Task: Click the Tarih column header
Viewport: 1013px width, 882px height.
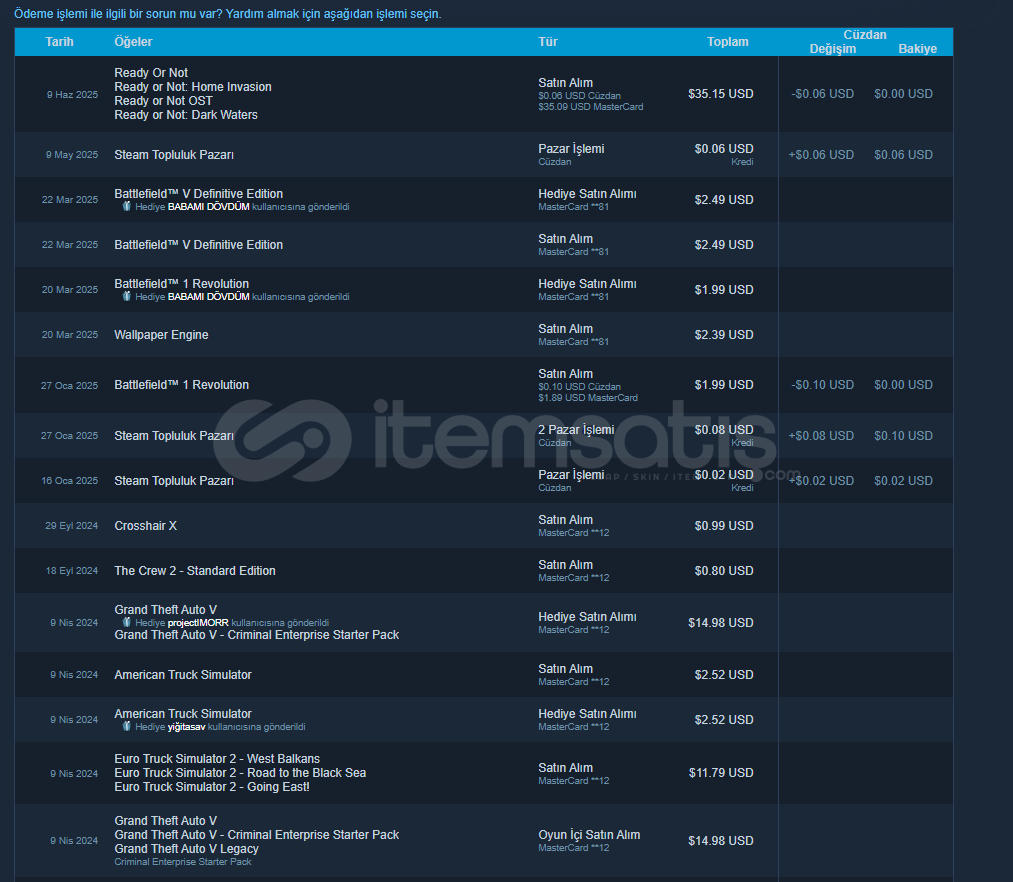Action: [59, 42]
